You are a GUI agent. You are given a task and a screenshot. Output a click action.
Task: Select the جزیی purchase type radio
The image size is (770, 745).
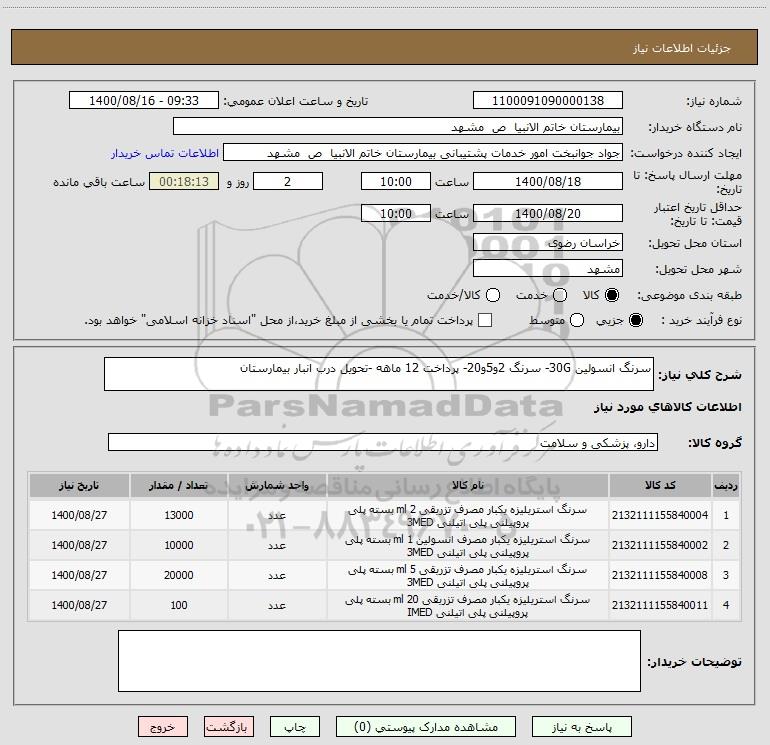tap(635, 320)
